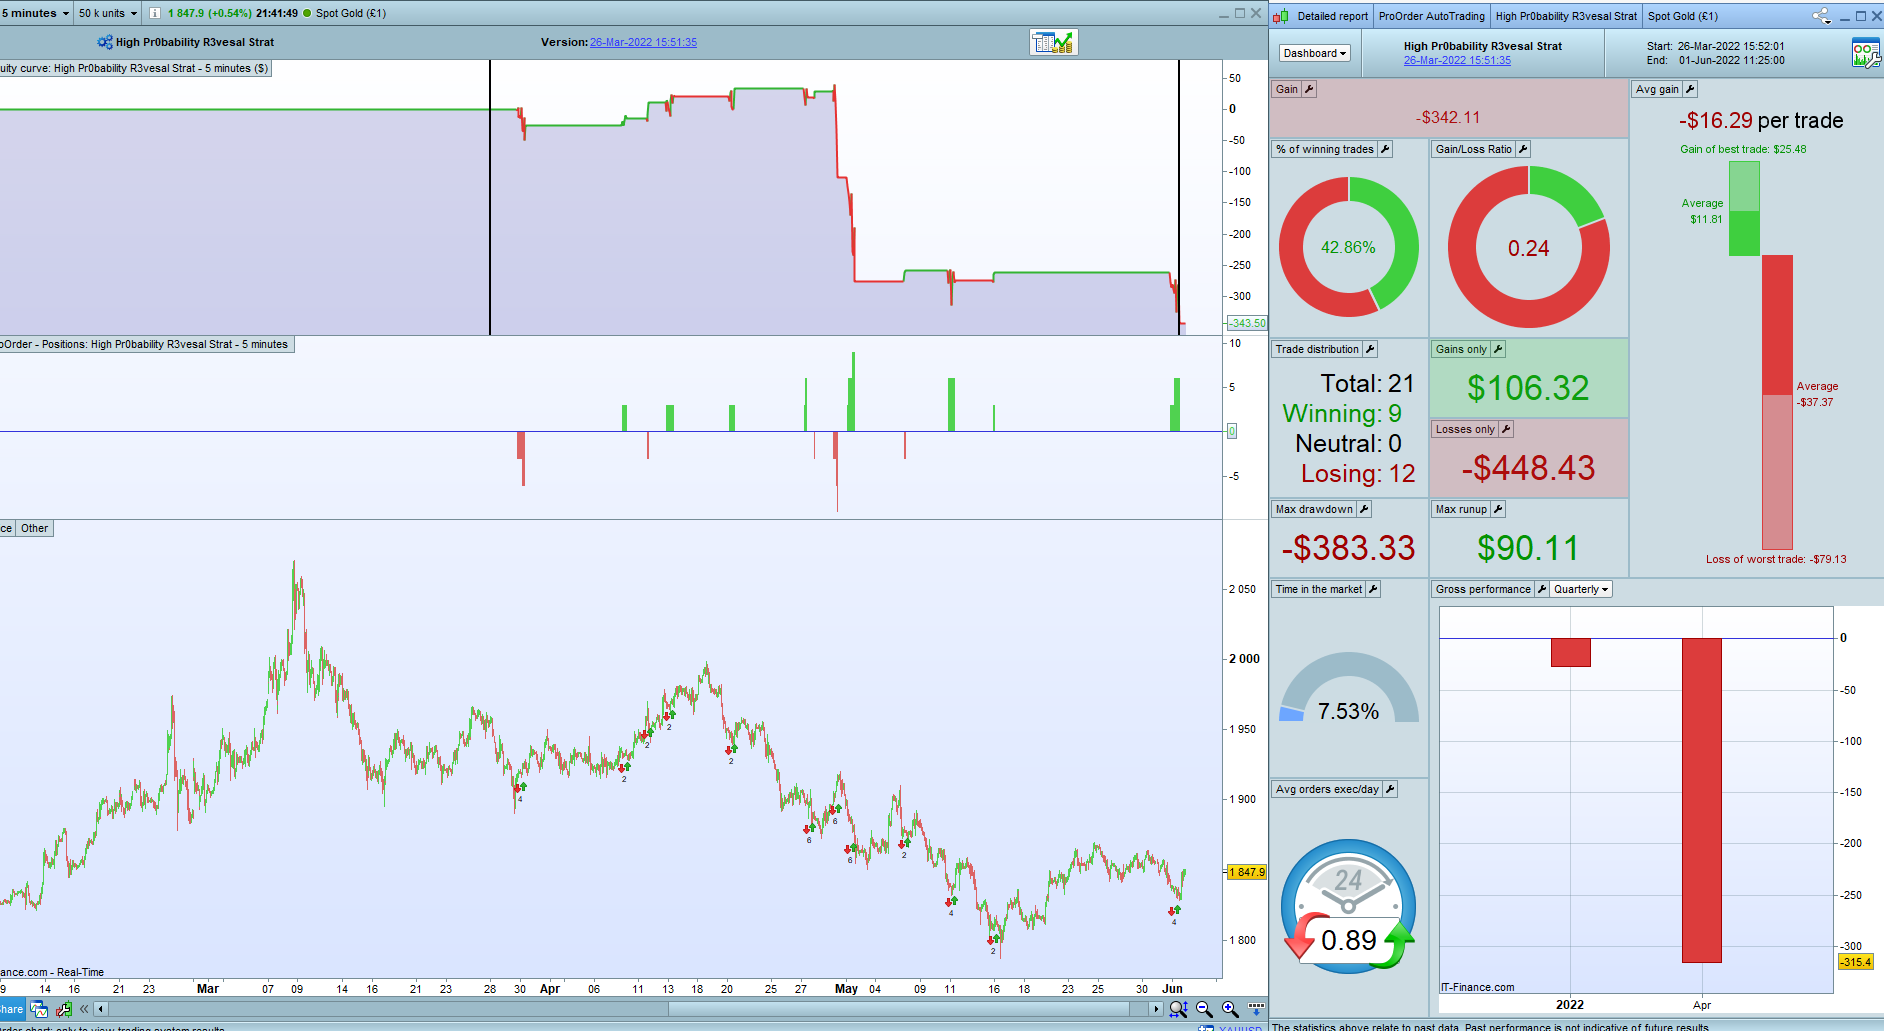
Task: Open the Quarterly period dropdown
Action: tap(1581, 589)
